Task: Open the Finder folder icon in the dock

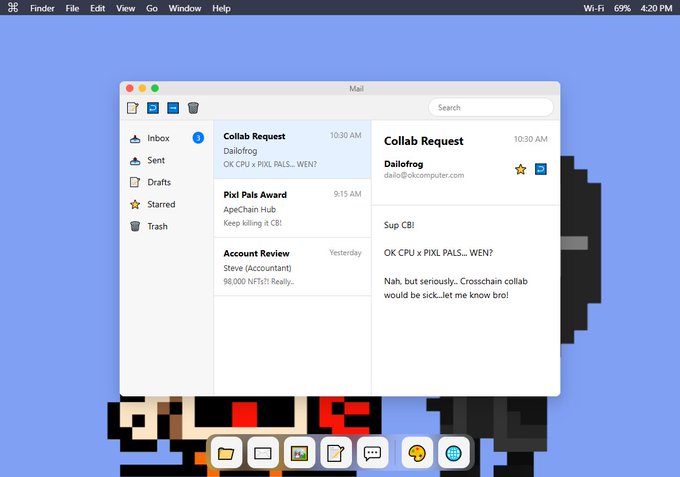Action: (x=226, y=454)
